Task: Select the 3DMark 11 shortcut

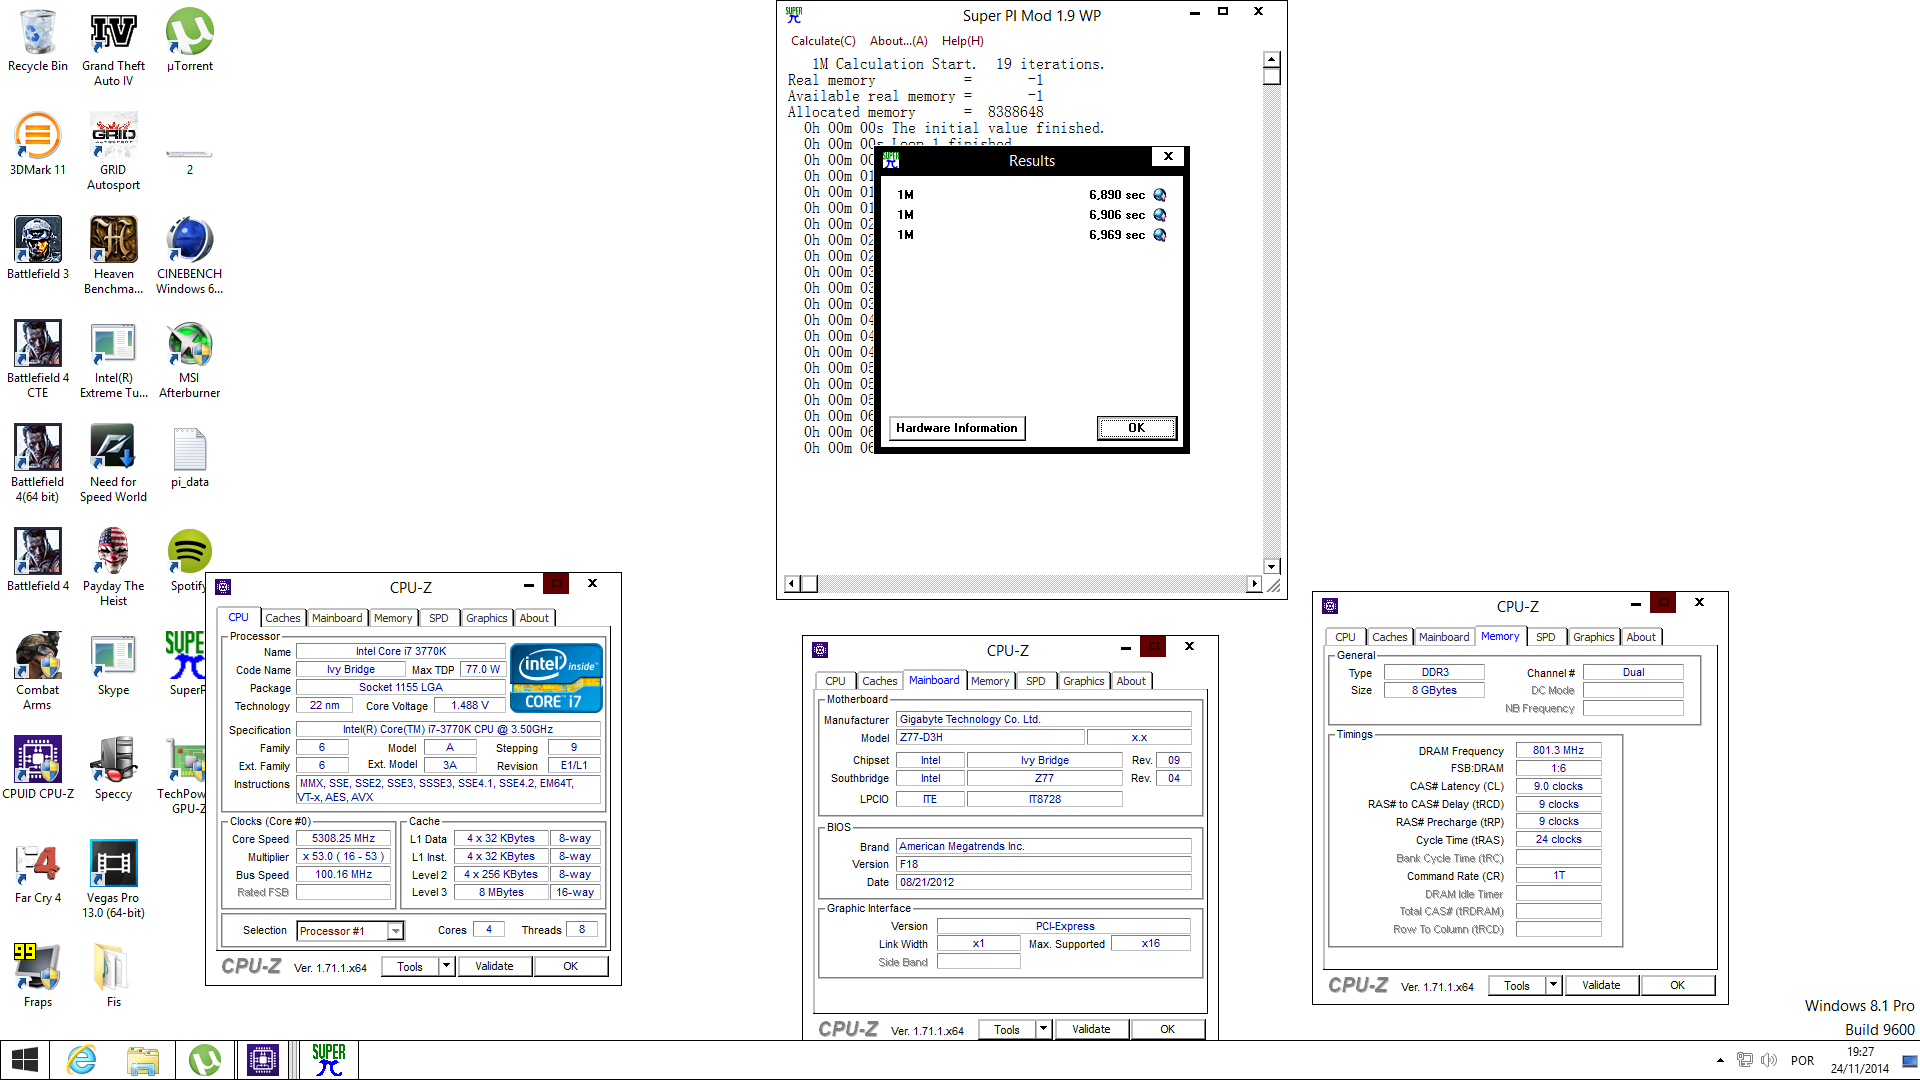Action: 38,144
